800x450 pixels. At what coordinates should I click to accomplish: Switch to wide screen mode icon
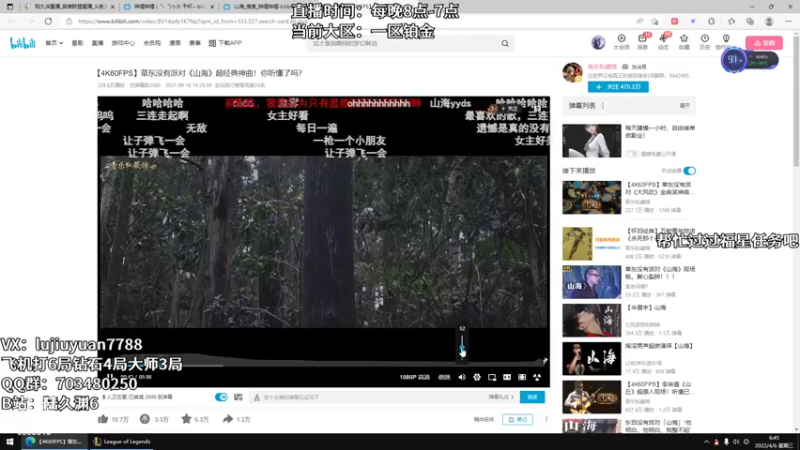507,377
